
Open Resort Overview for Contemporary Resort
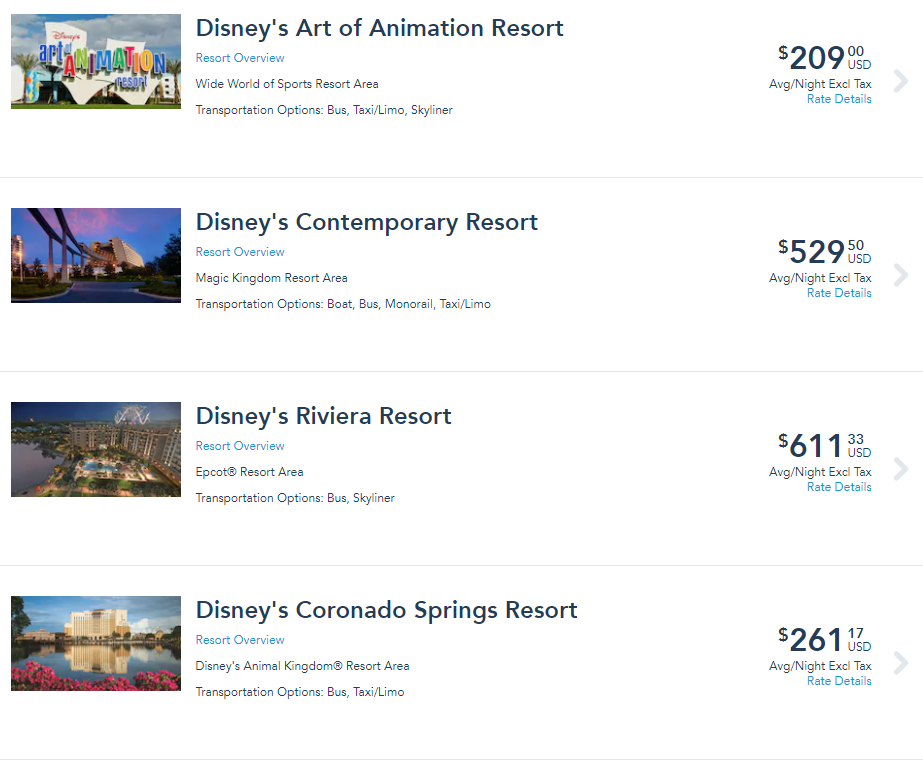tap(240, 252)
